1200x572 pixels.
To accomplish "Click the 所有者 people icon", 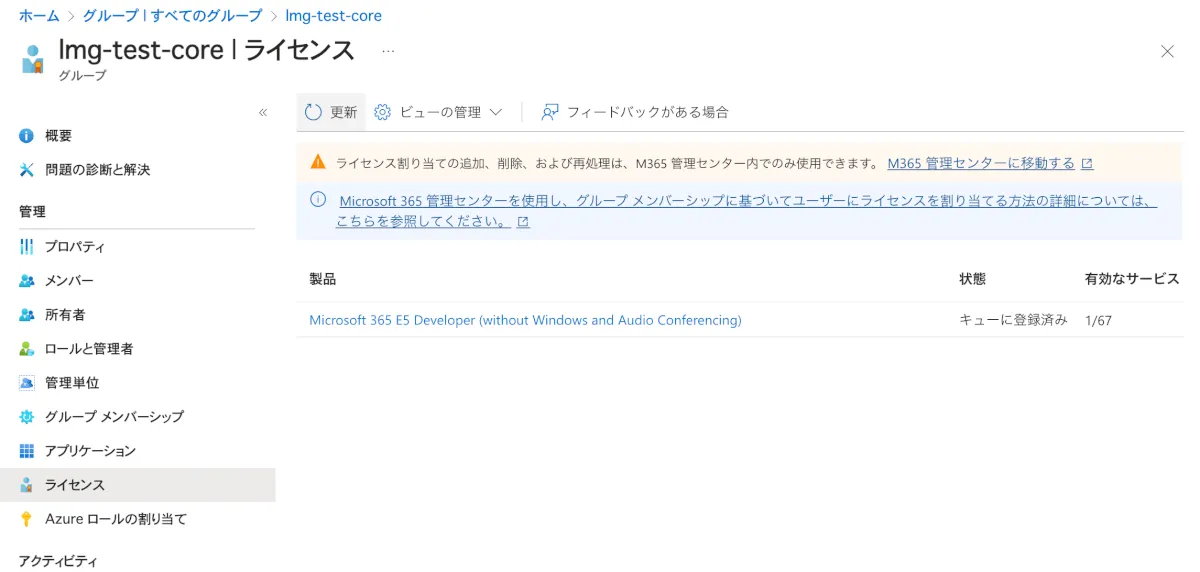I will click(27, 315).
